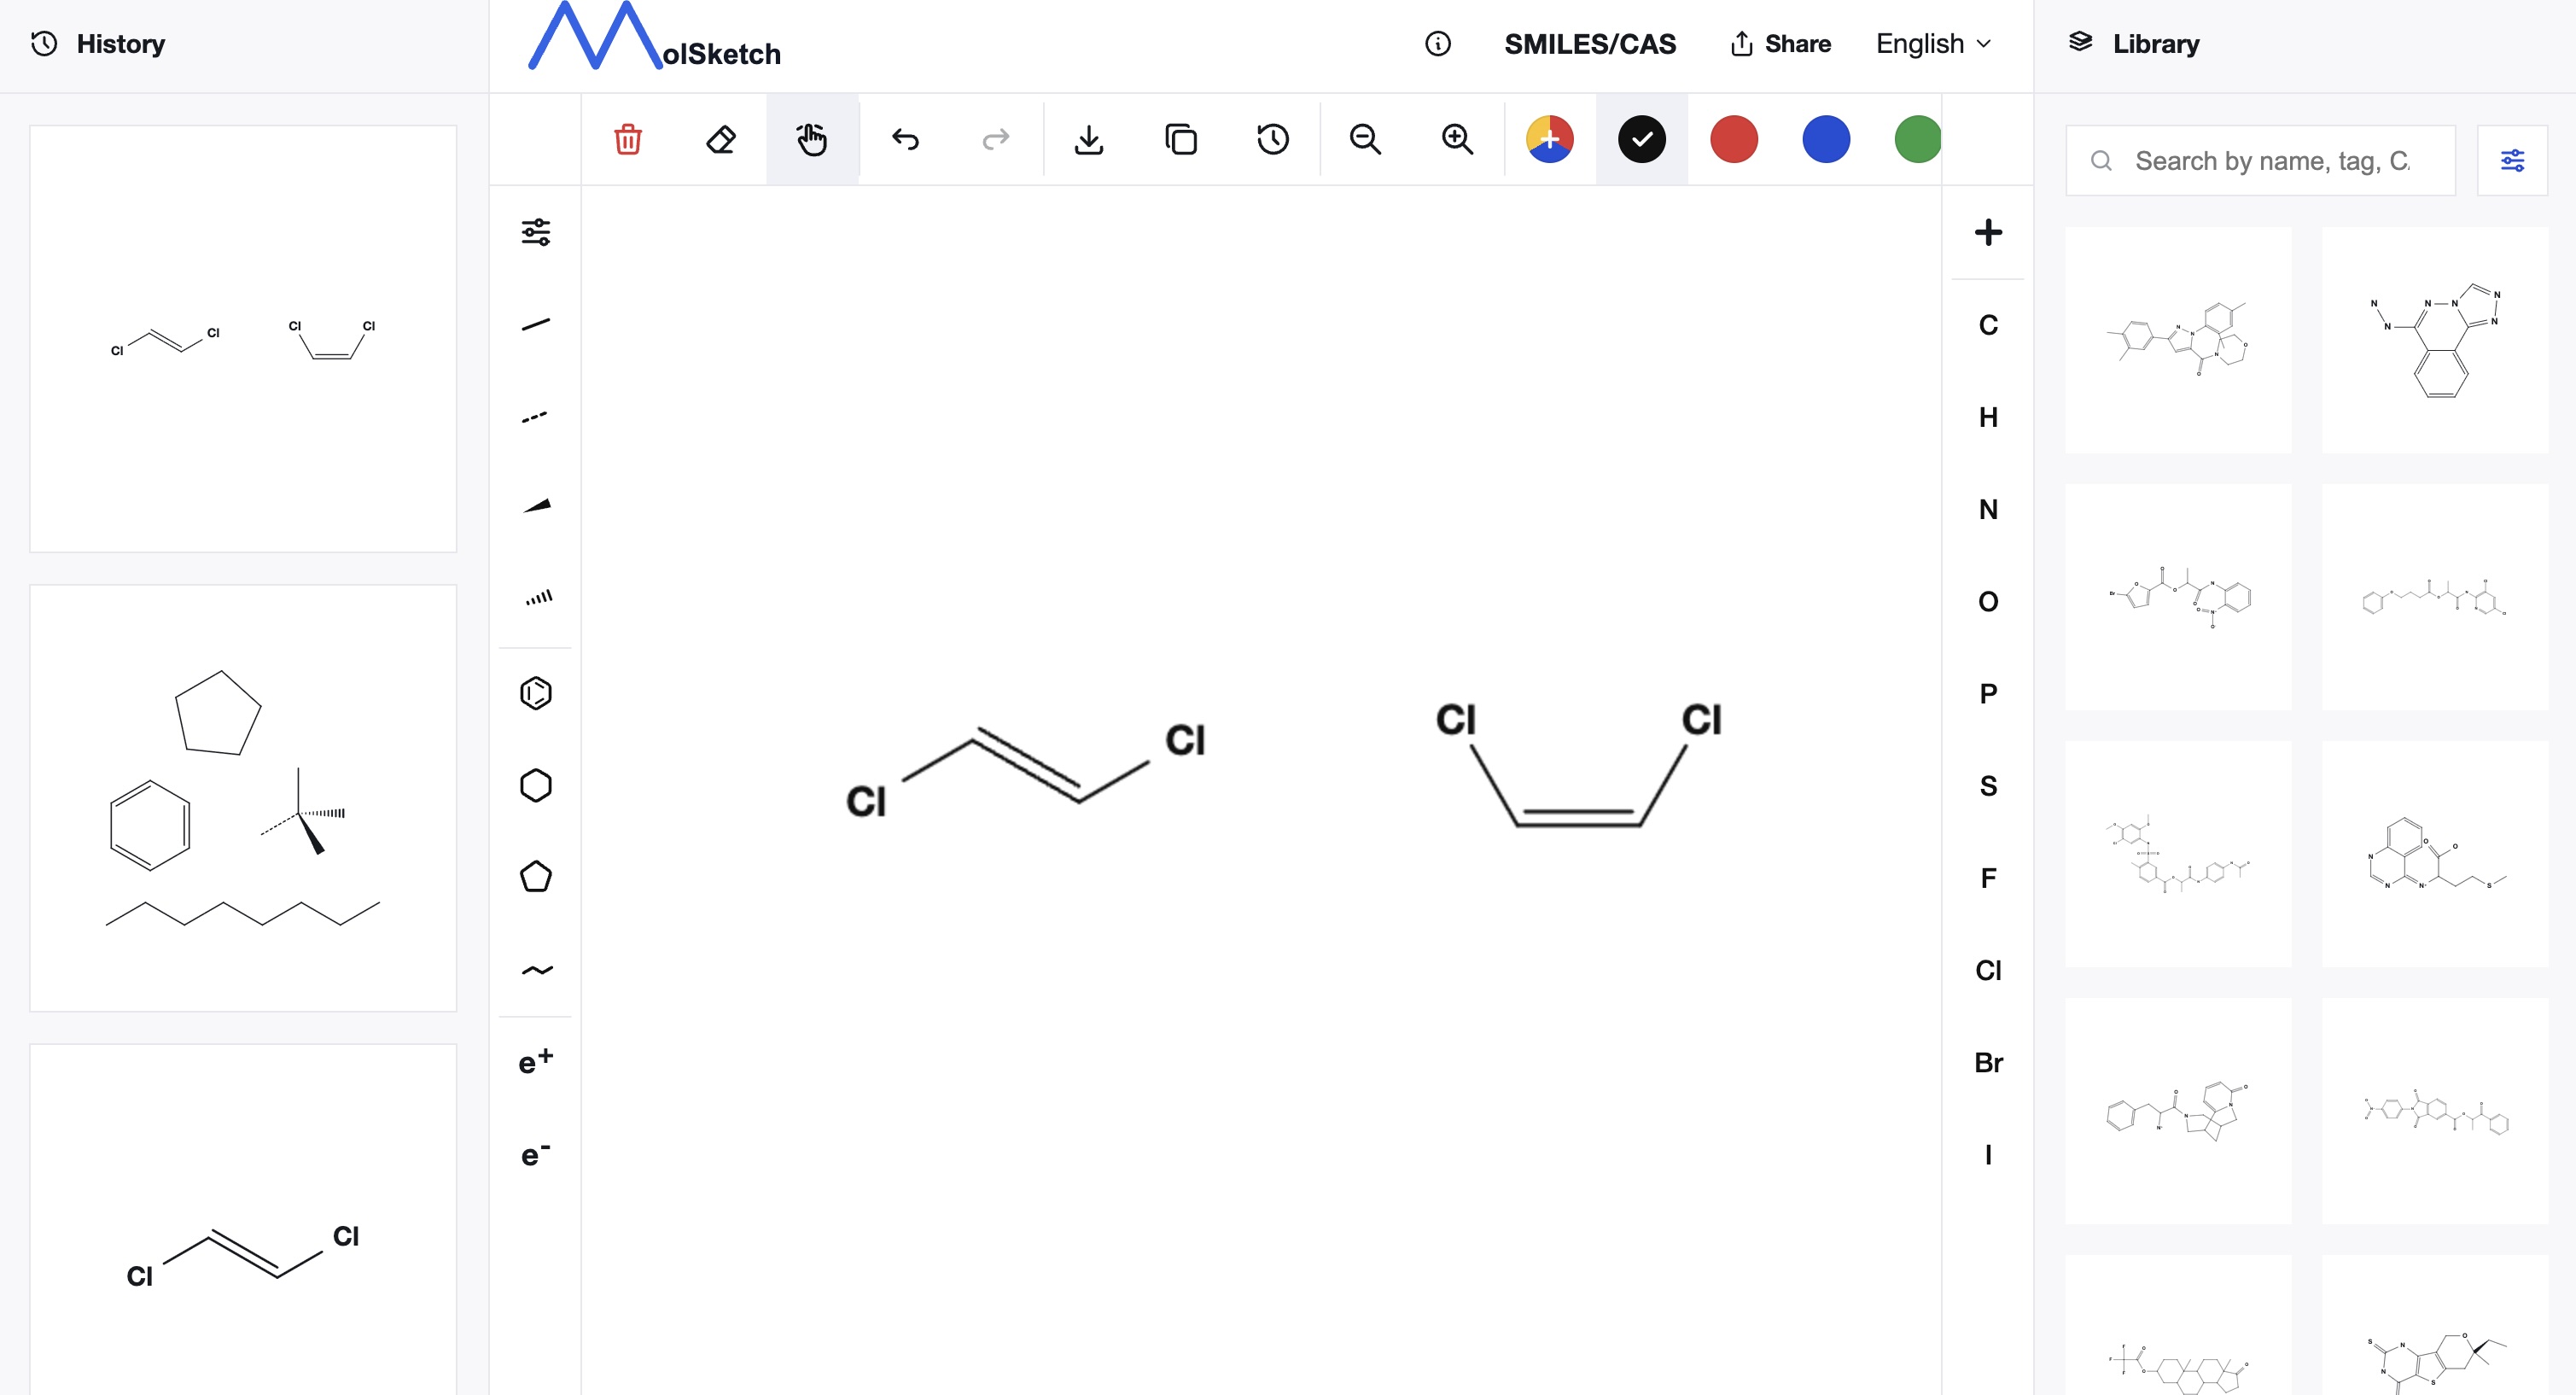
Task: Select the solid wedge bond tool
Action: (536, 507)
